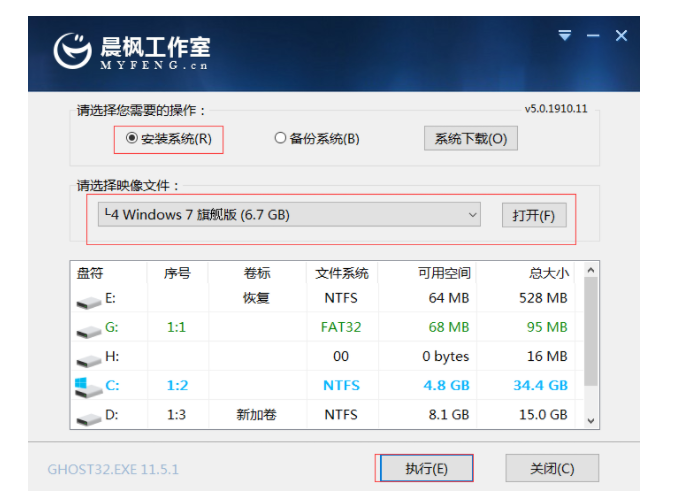Click the 恢复 volume label cell
This screenshot has height=496, width=681.
(x=256, y=298)
